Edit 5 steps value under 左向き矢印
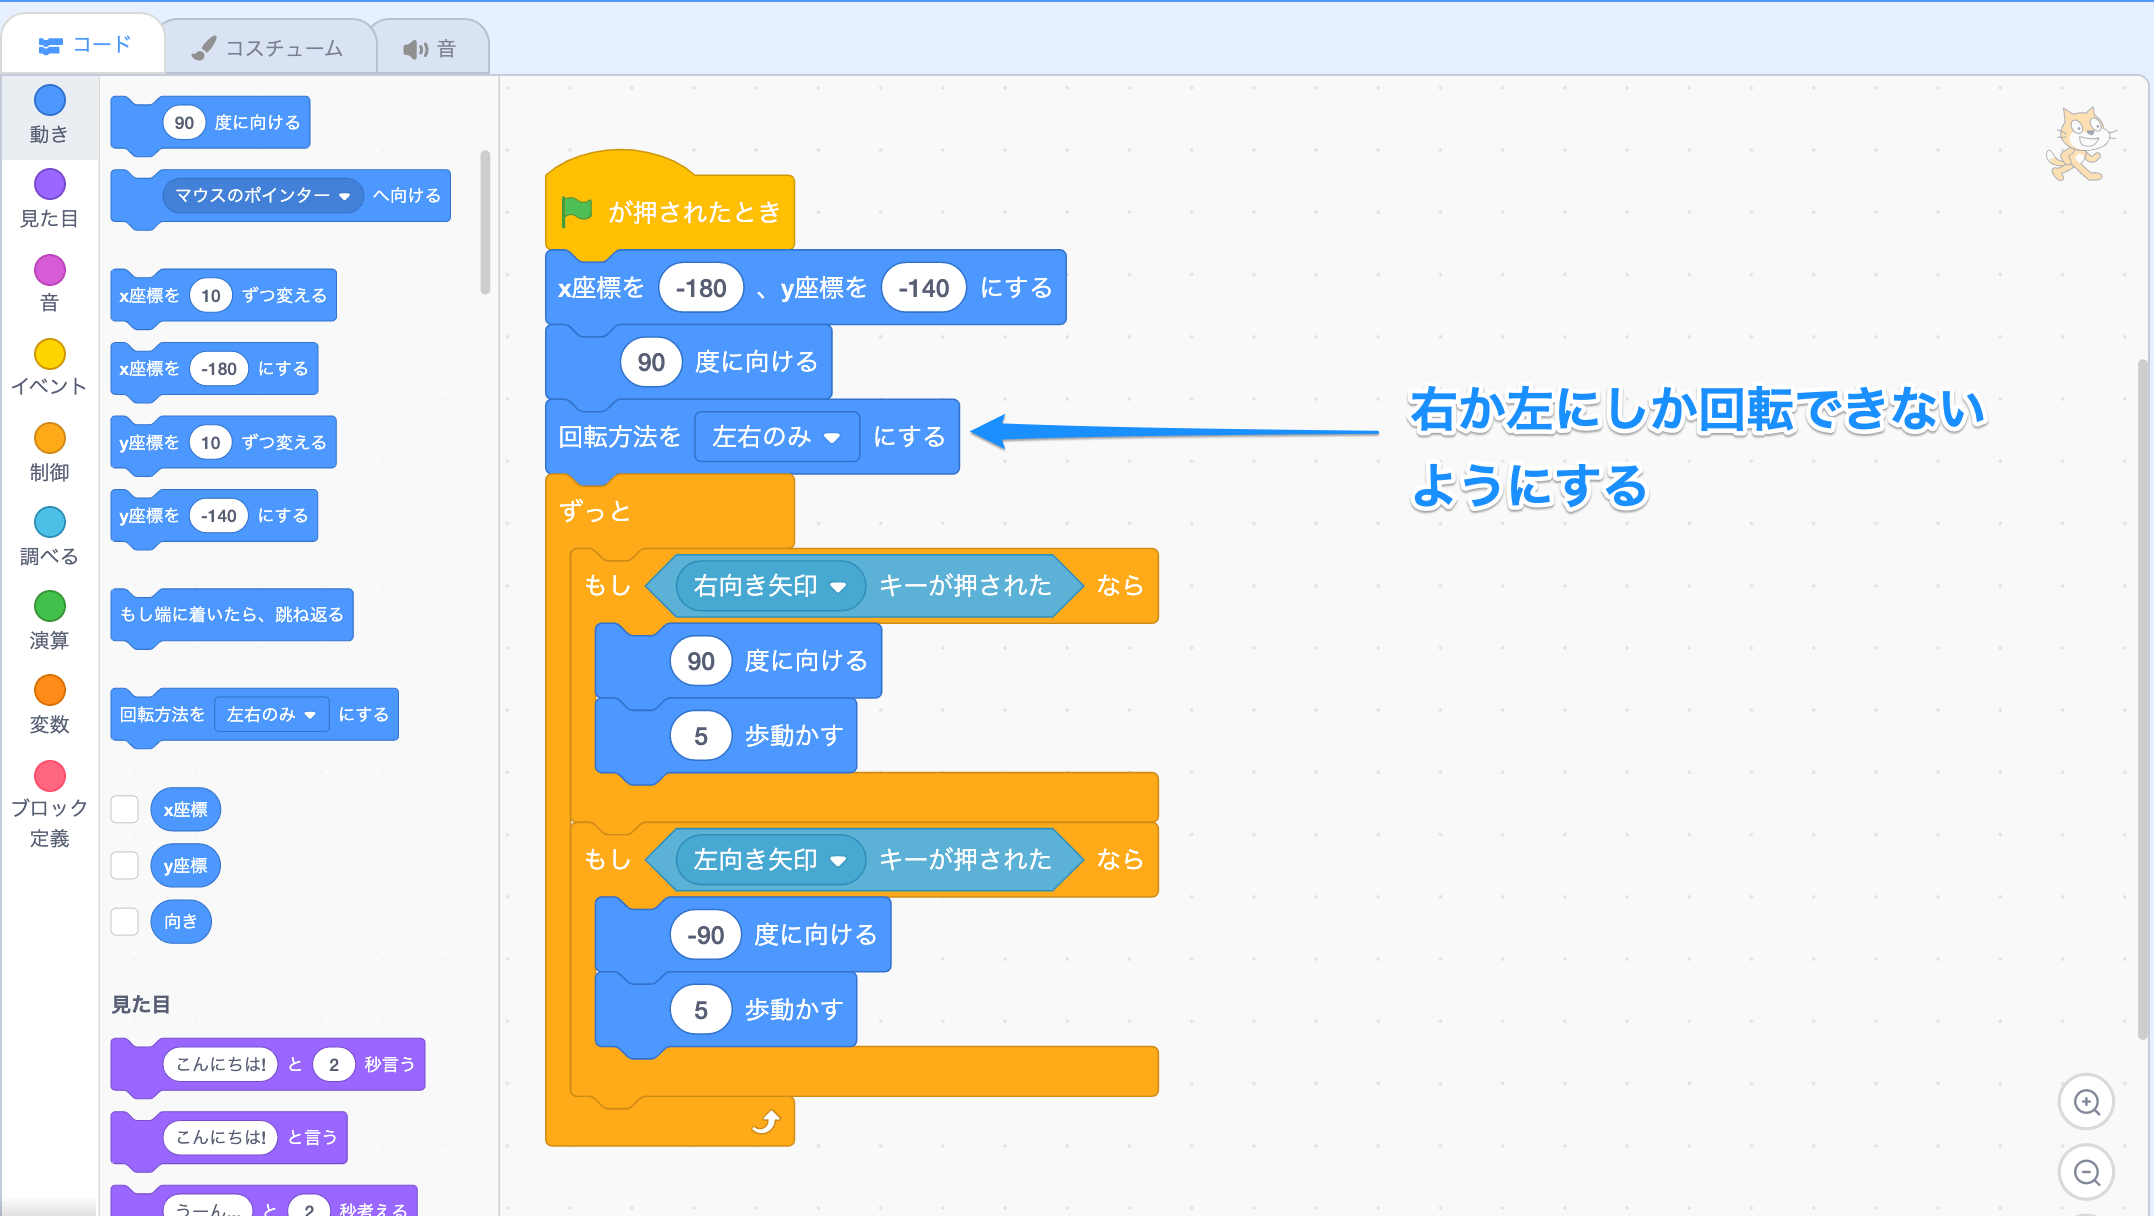2154x1216 pixels. tap(701, 1010)
